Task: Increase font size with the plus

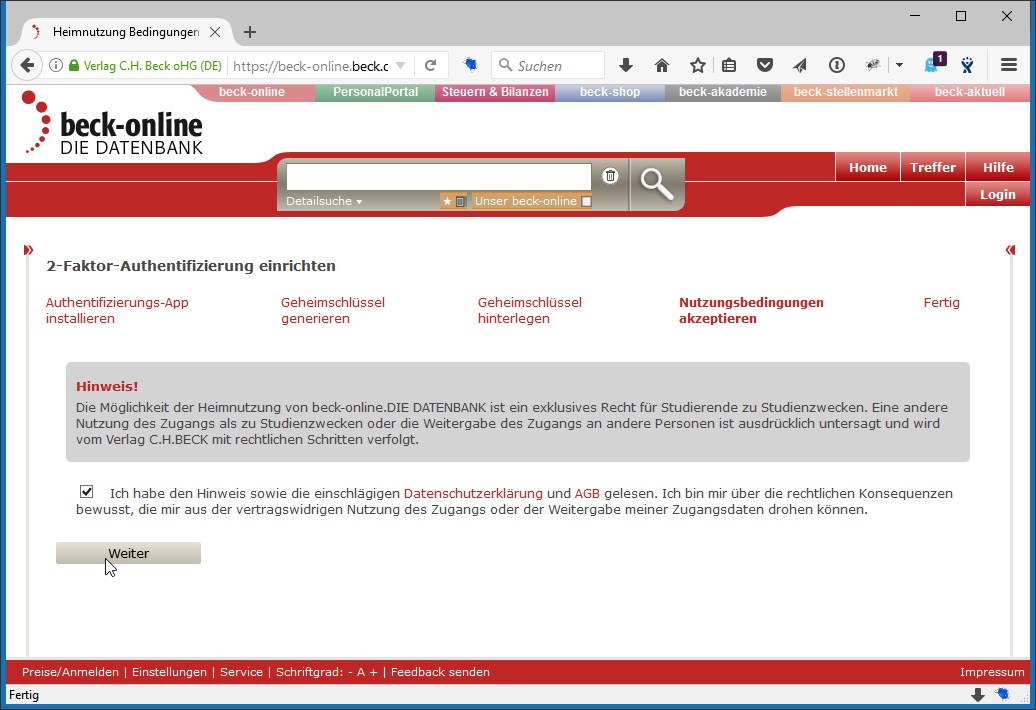Action: click(373, 672)
